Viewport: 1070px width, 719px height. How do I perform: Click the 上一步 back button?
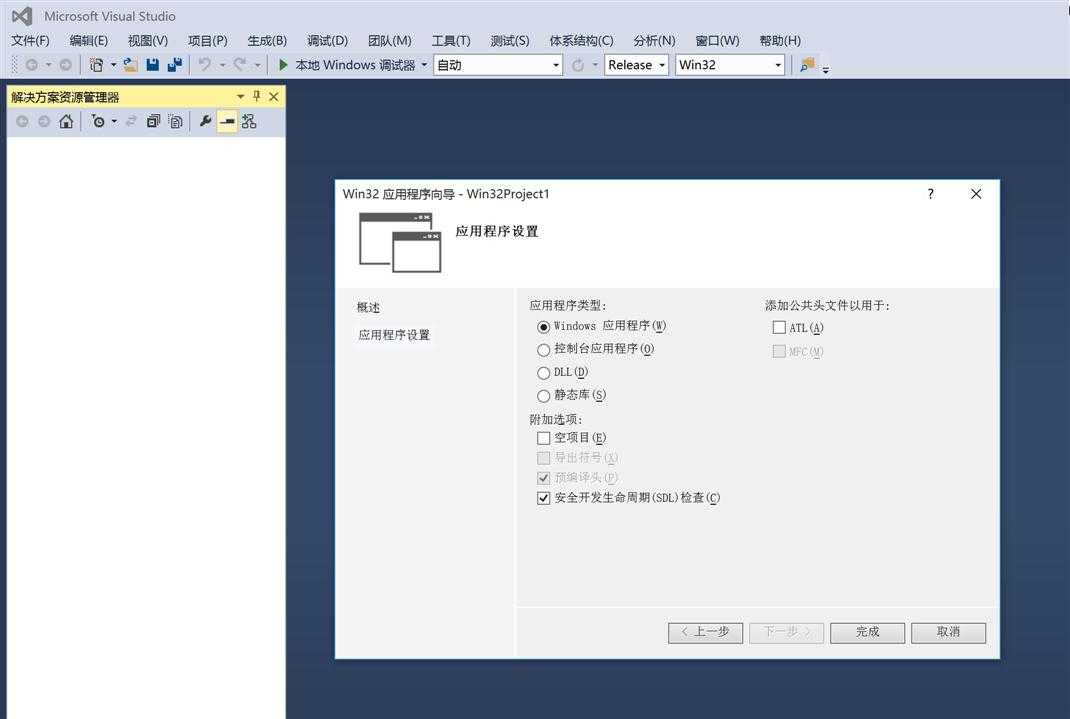click(705, 632)
